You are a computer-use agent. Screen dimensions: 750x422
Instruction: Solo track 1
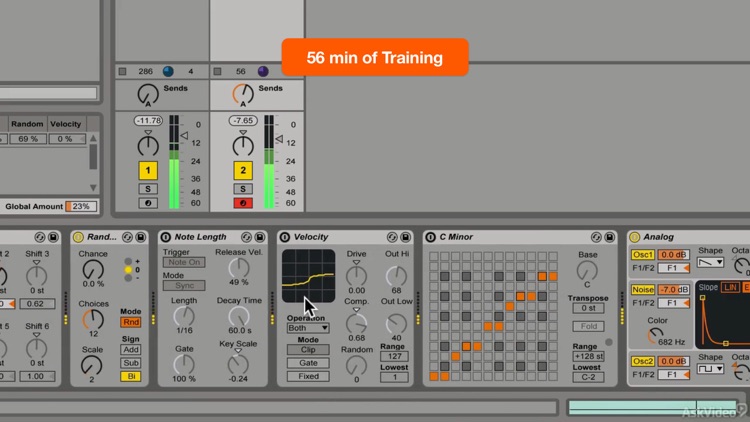pyautogui.click(x=148, y=189)
